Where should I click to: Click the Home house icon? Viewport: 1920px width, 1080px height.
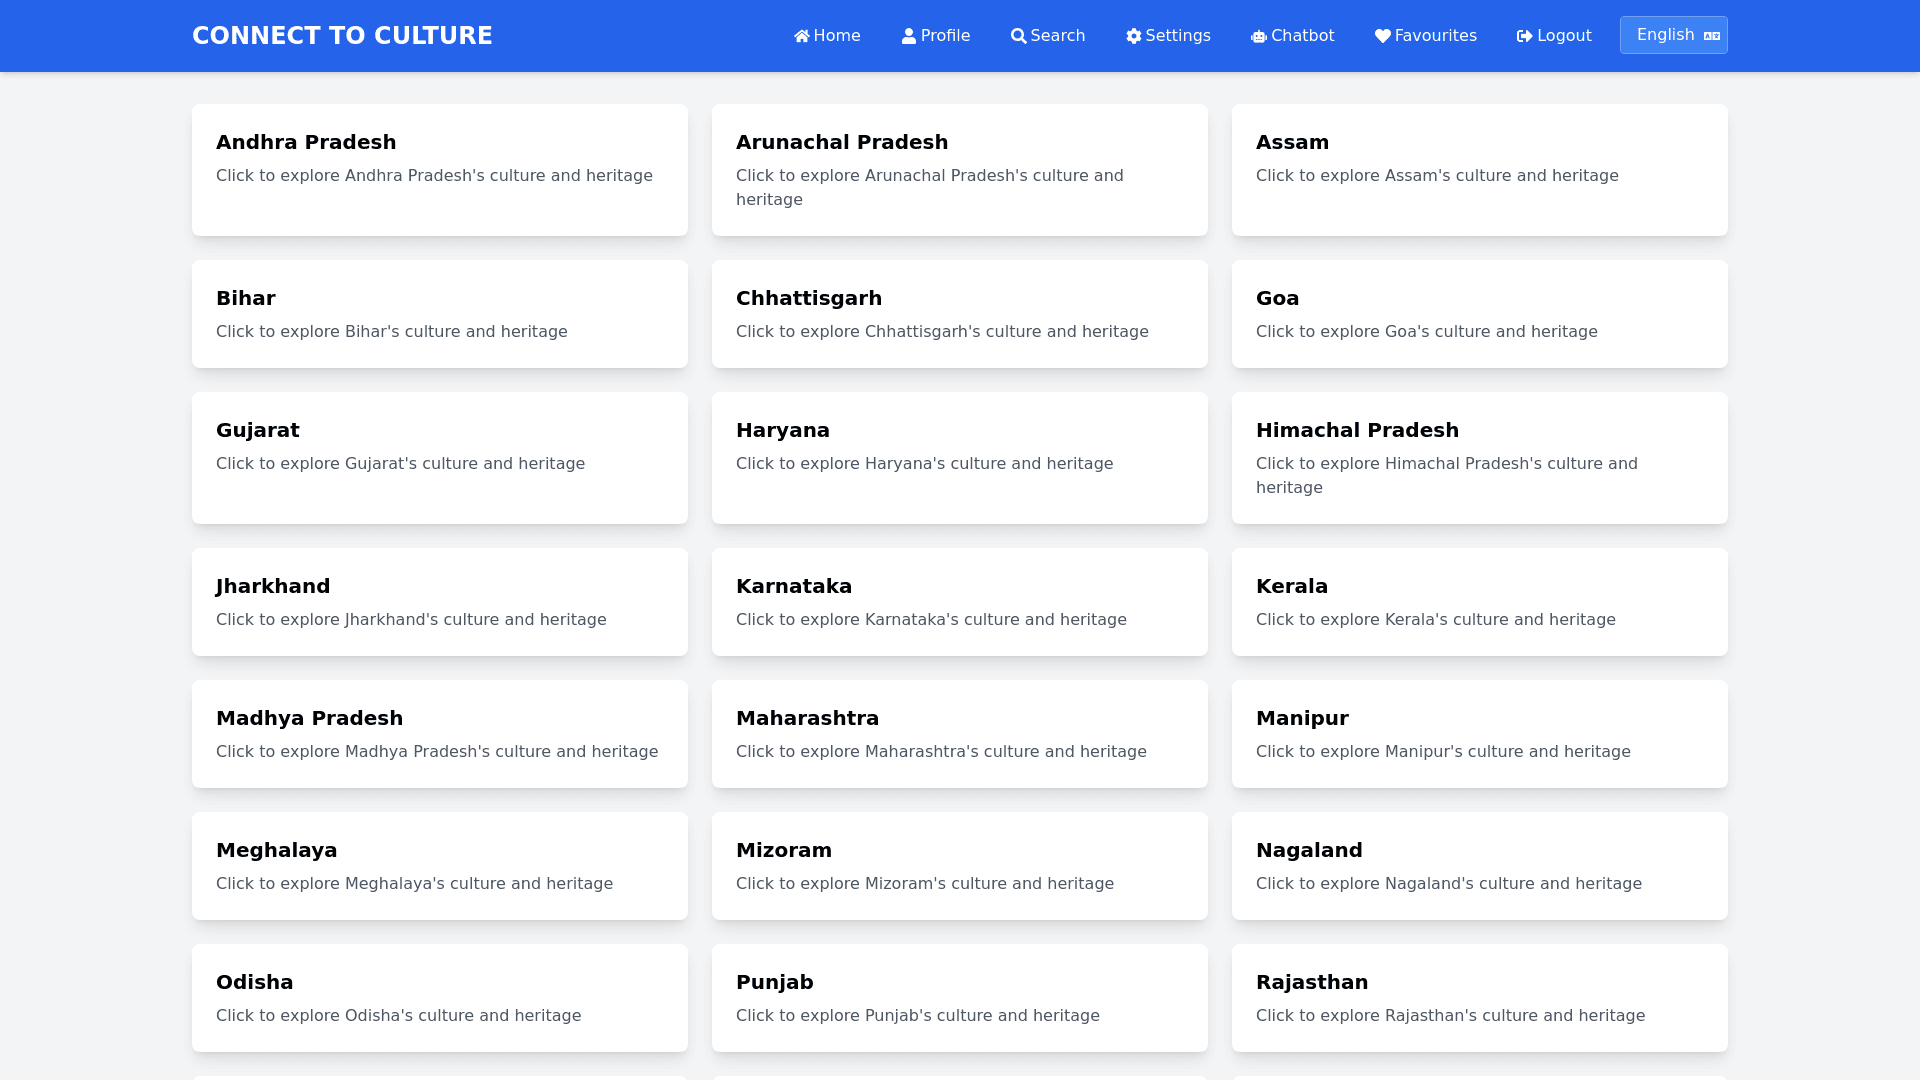[x=801, y=36]
